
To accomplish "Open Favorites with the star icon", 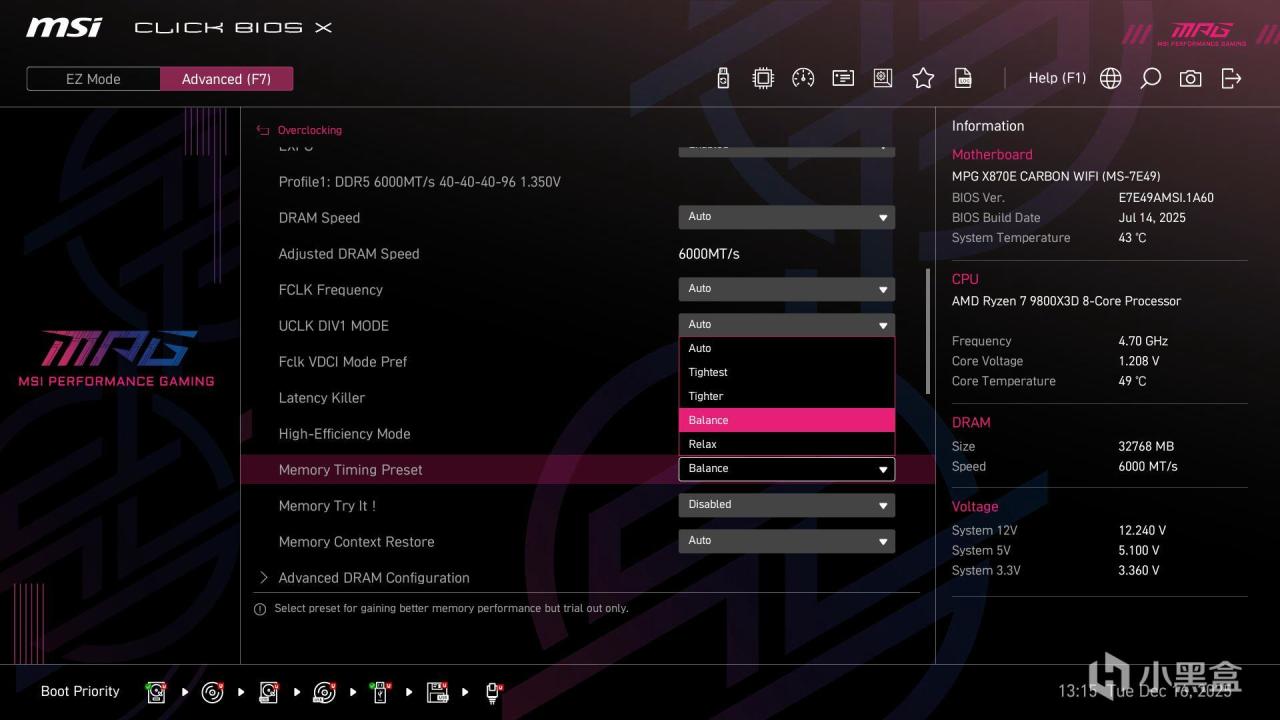I will tap(923, 78).
